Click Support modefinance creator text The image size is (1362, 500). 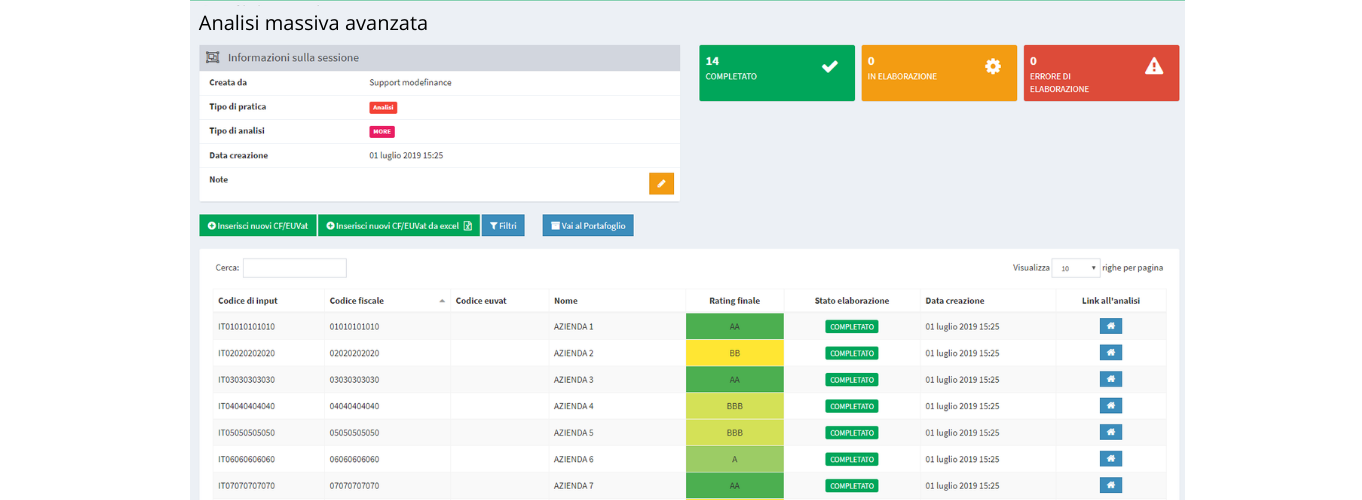(410, 82)
